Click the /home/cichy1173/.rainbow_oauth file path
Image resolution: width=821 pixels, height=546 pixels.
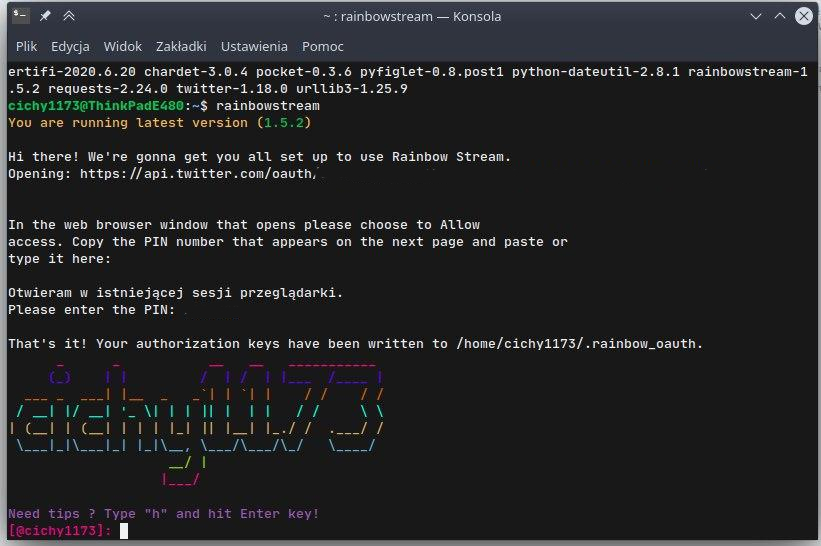[579, 343]
